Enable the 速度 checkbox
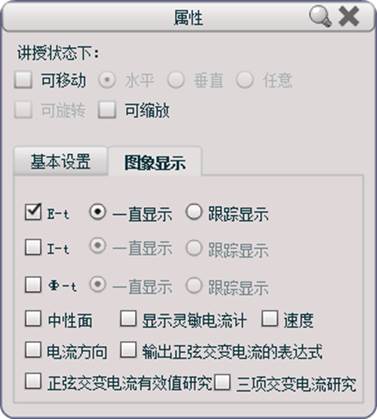This screenshot has height=419, width=377. pyautogui.click(x=270, y=319)
